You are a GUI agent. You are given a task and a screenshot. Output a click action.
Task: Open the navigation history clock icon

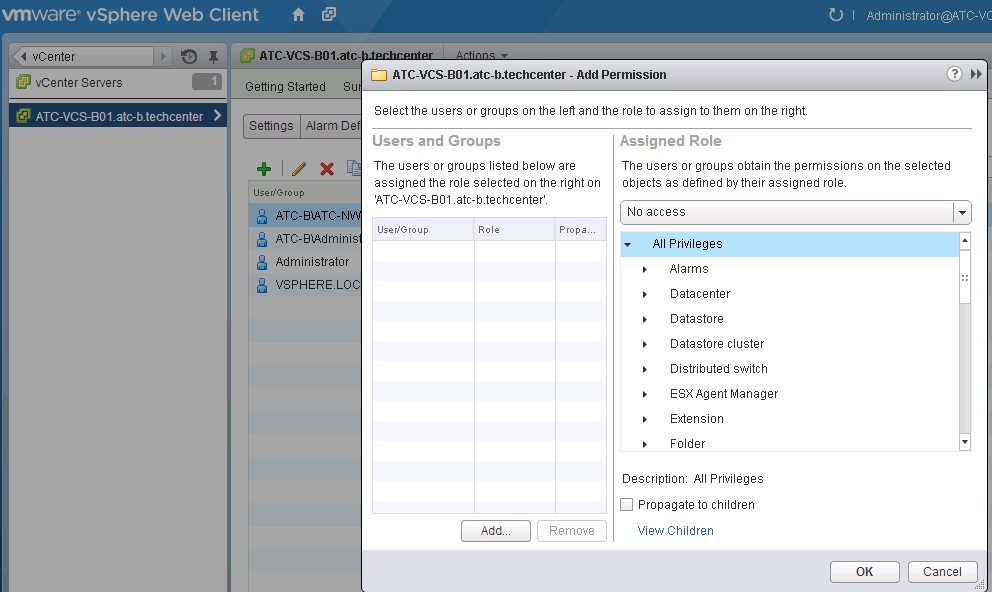(189, 57)
